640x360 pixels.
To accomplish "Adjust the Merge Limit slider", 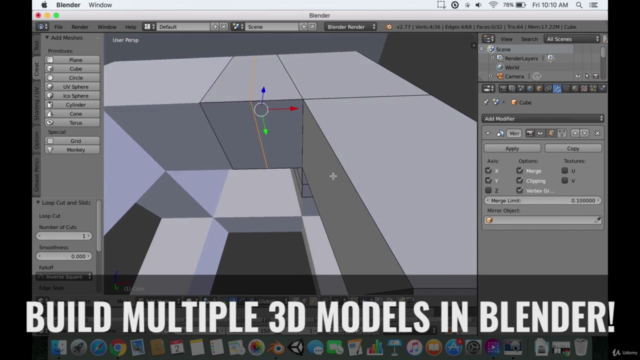I will pyautogui.click(x=543, y=201).
